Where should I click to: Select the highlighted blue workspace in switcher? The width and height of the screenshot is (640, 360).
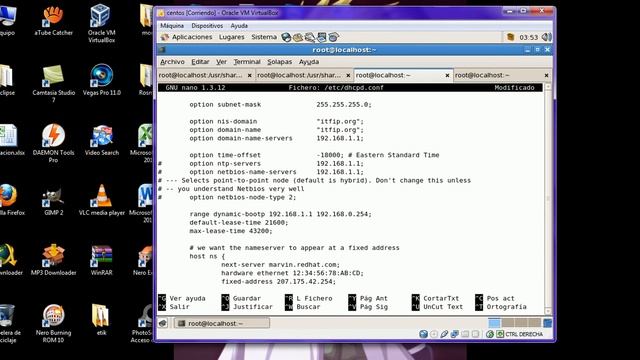[x=494, y=323]
